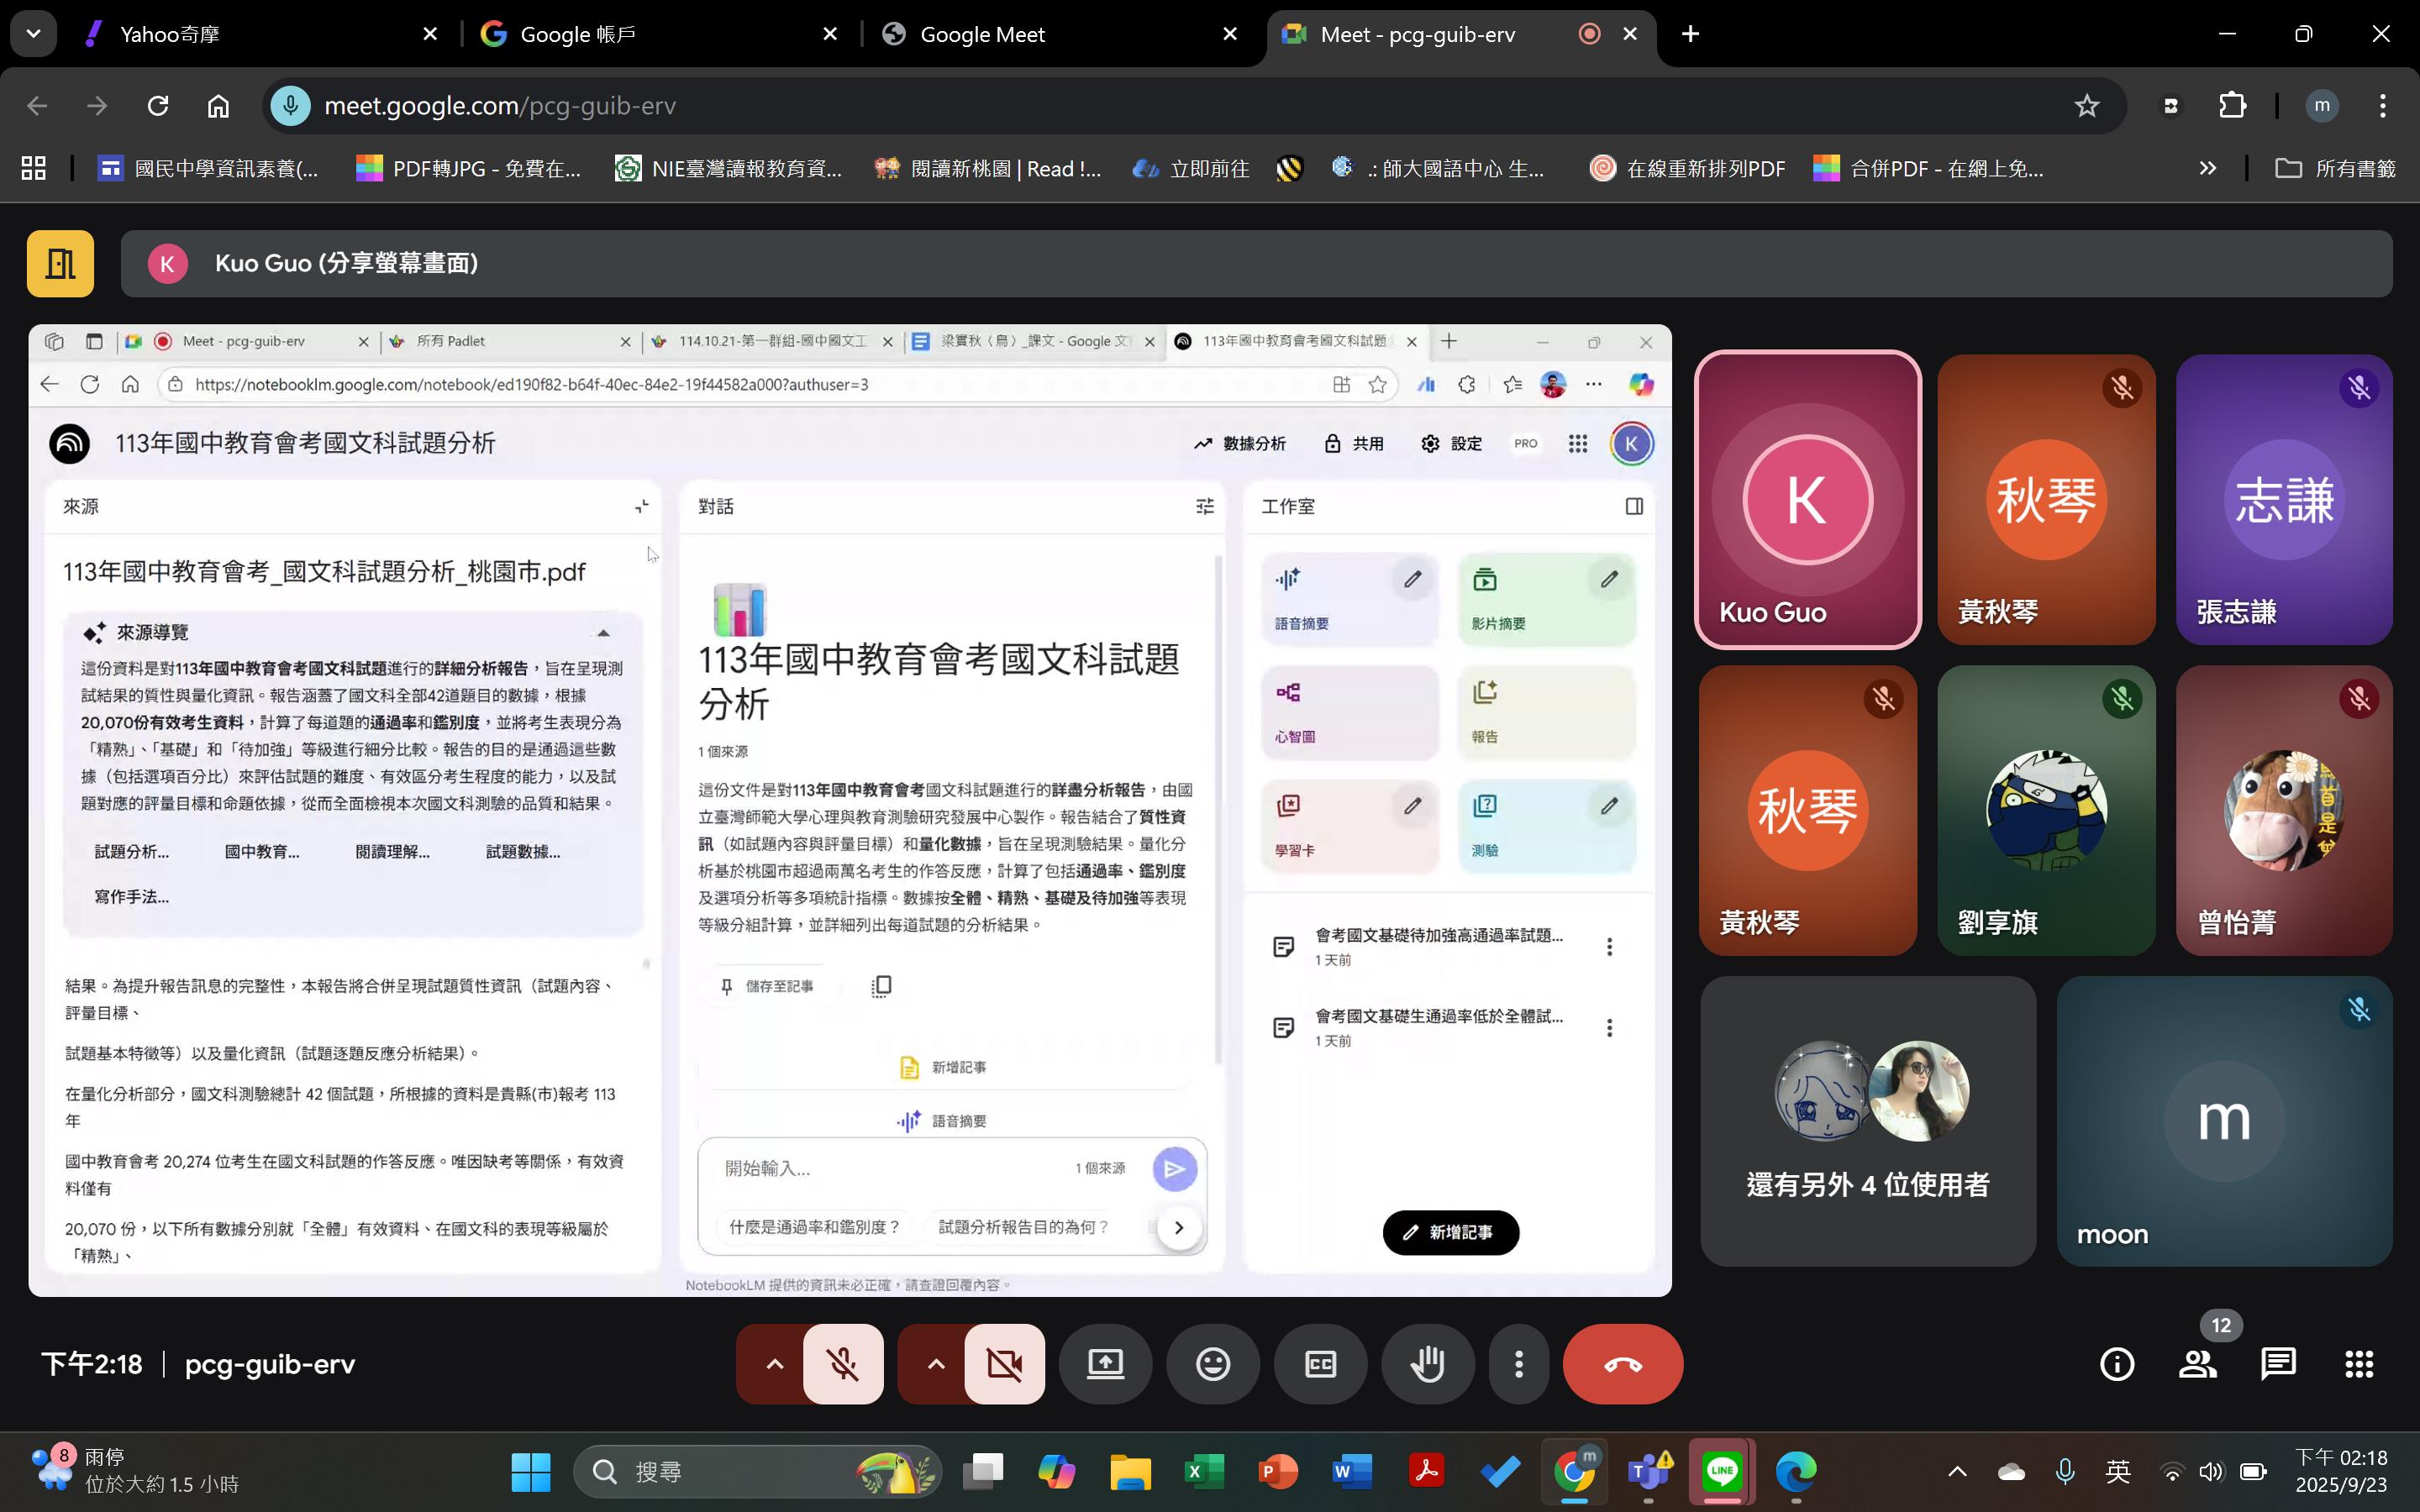The image size is (2420, 1512).
Task: Open the chat with everyone panel
Action: click(2278, 1364)
